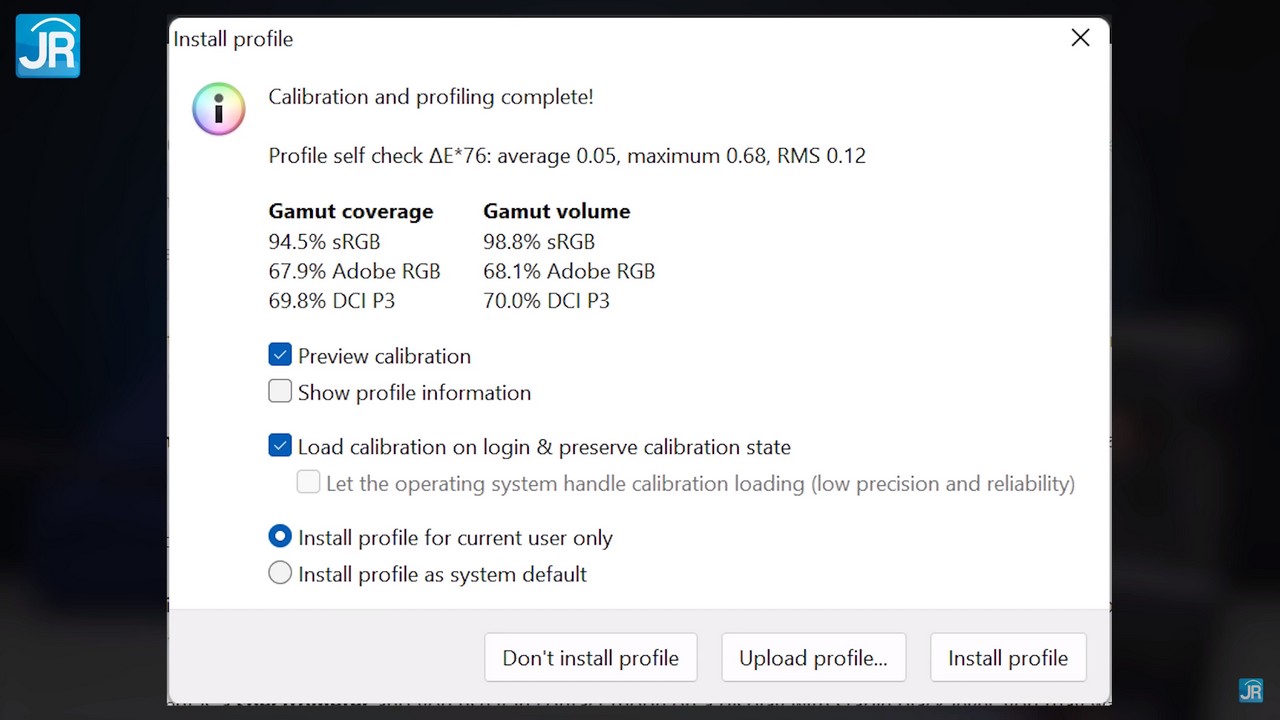The image size is (1280, 720).
Task: Enable Show profile information
Action: pos(280,392)
